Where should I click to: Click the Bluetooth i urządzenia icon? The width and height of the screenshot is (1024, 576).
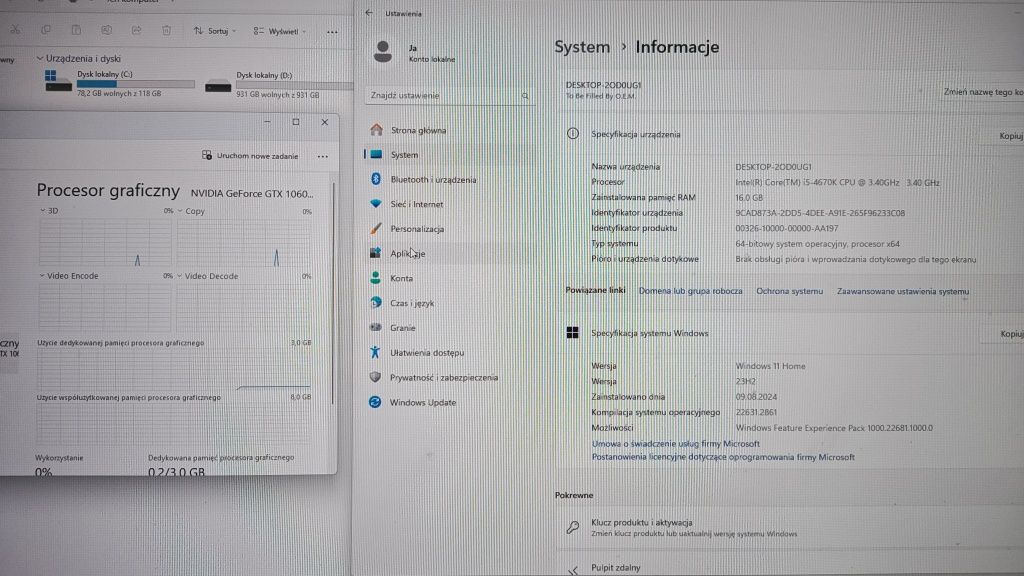pos(376,179)
